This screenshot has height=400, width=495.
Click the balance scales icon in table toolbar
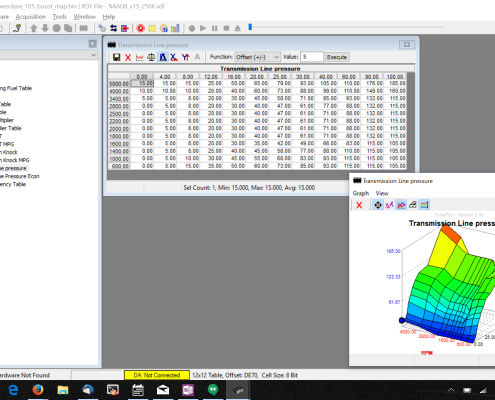pos(151,57)
